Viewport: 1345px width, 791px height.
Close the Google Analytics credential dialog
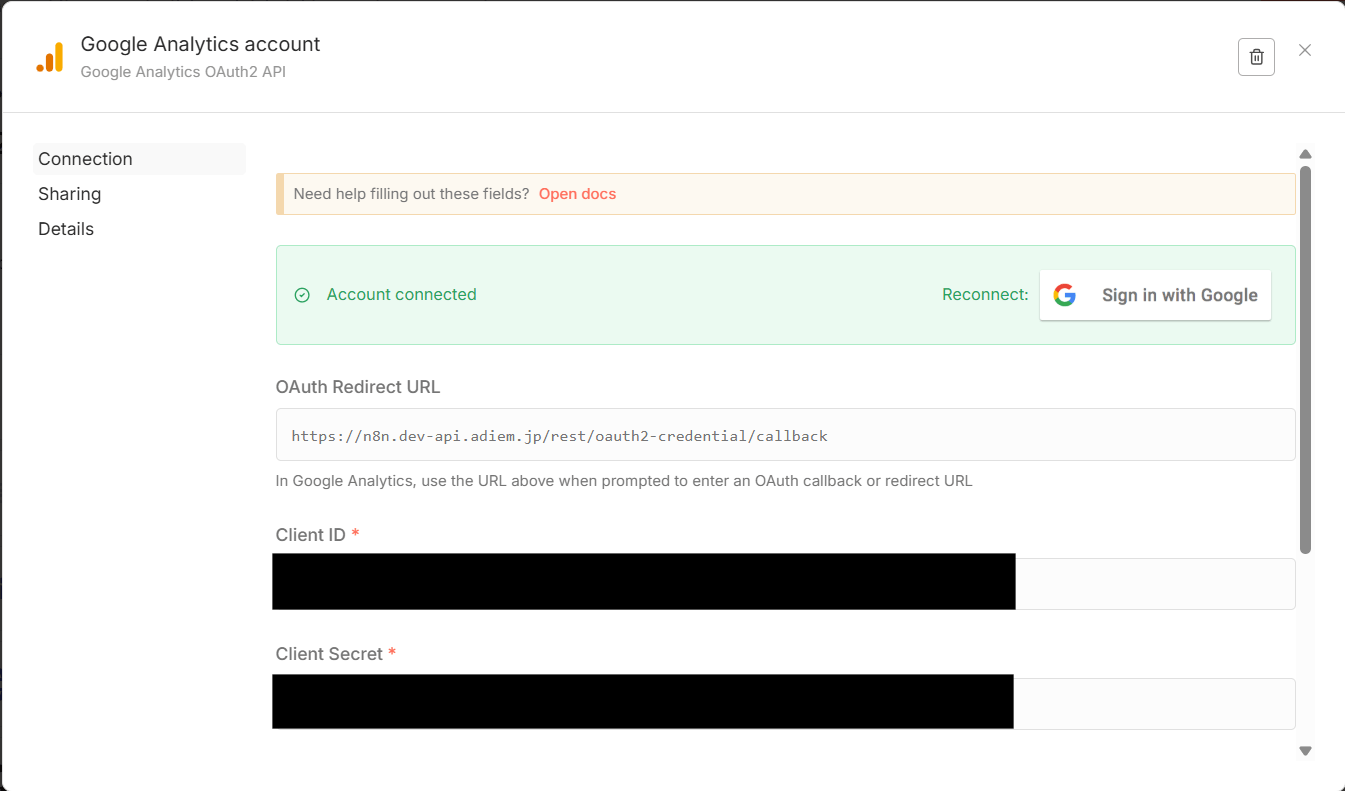[1305, 50]
